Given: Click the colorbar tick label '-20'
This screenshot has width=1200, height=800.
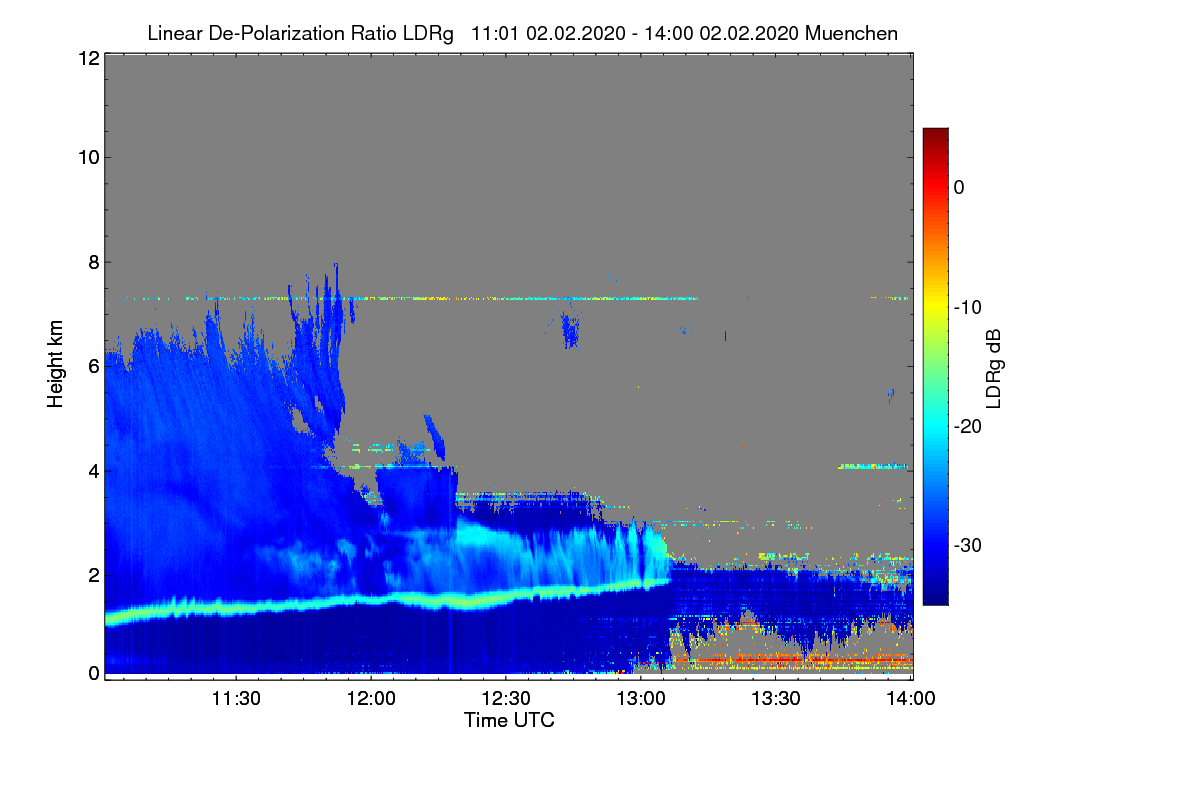Looking at the screenshot, I should click(968, 426).
